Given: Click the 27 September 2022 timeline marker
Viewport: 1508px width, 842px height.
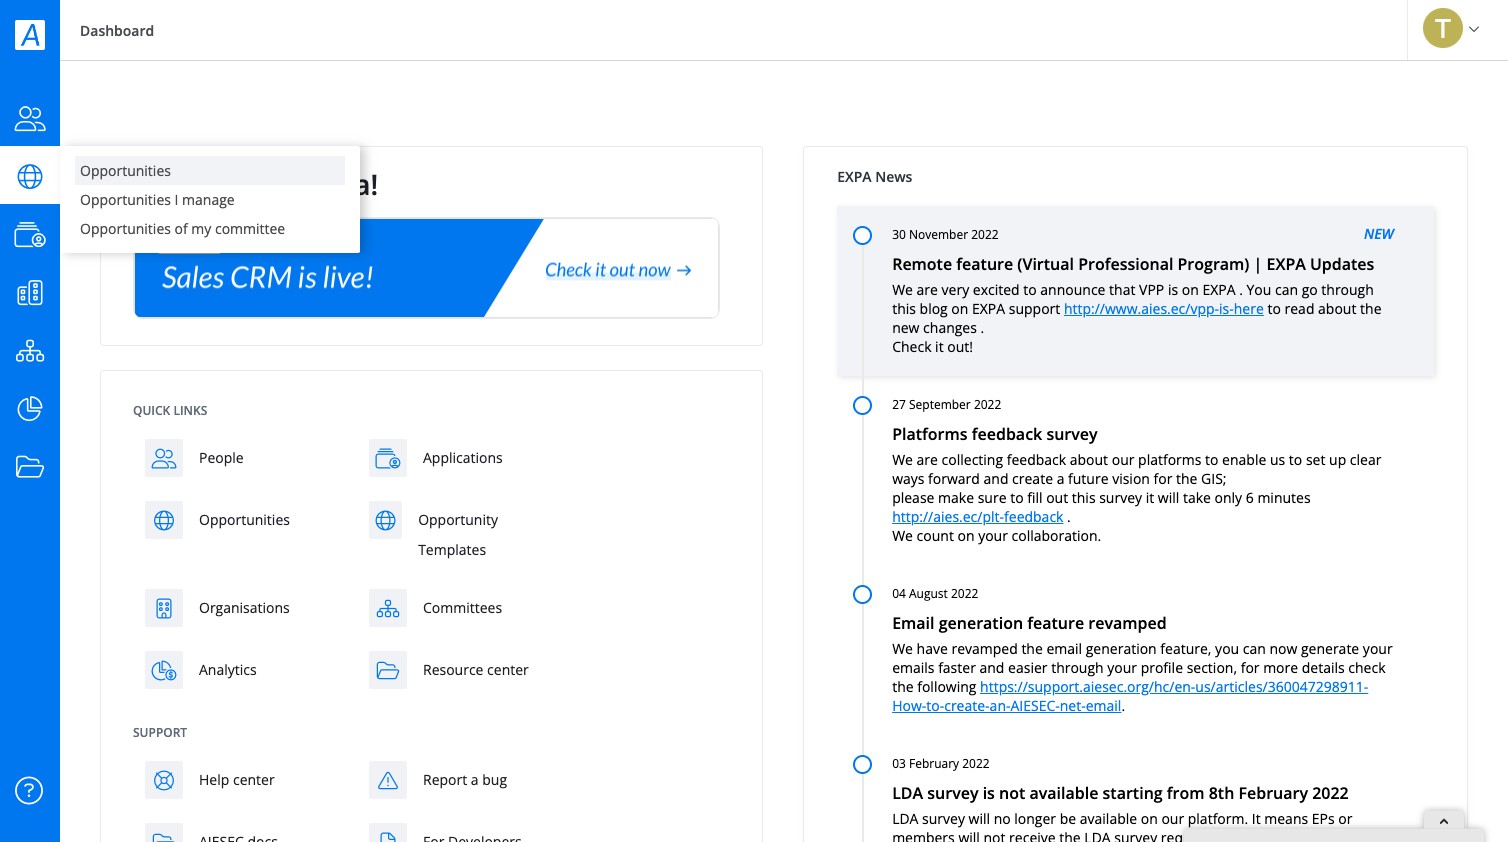Looking at the screenshot, I should pyautogui.click(x=862, y=405).
